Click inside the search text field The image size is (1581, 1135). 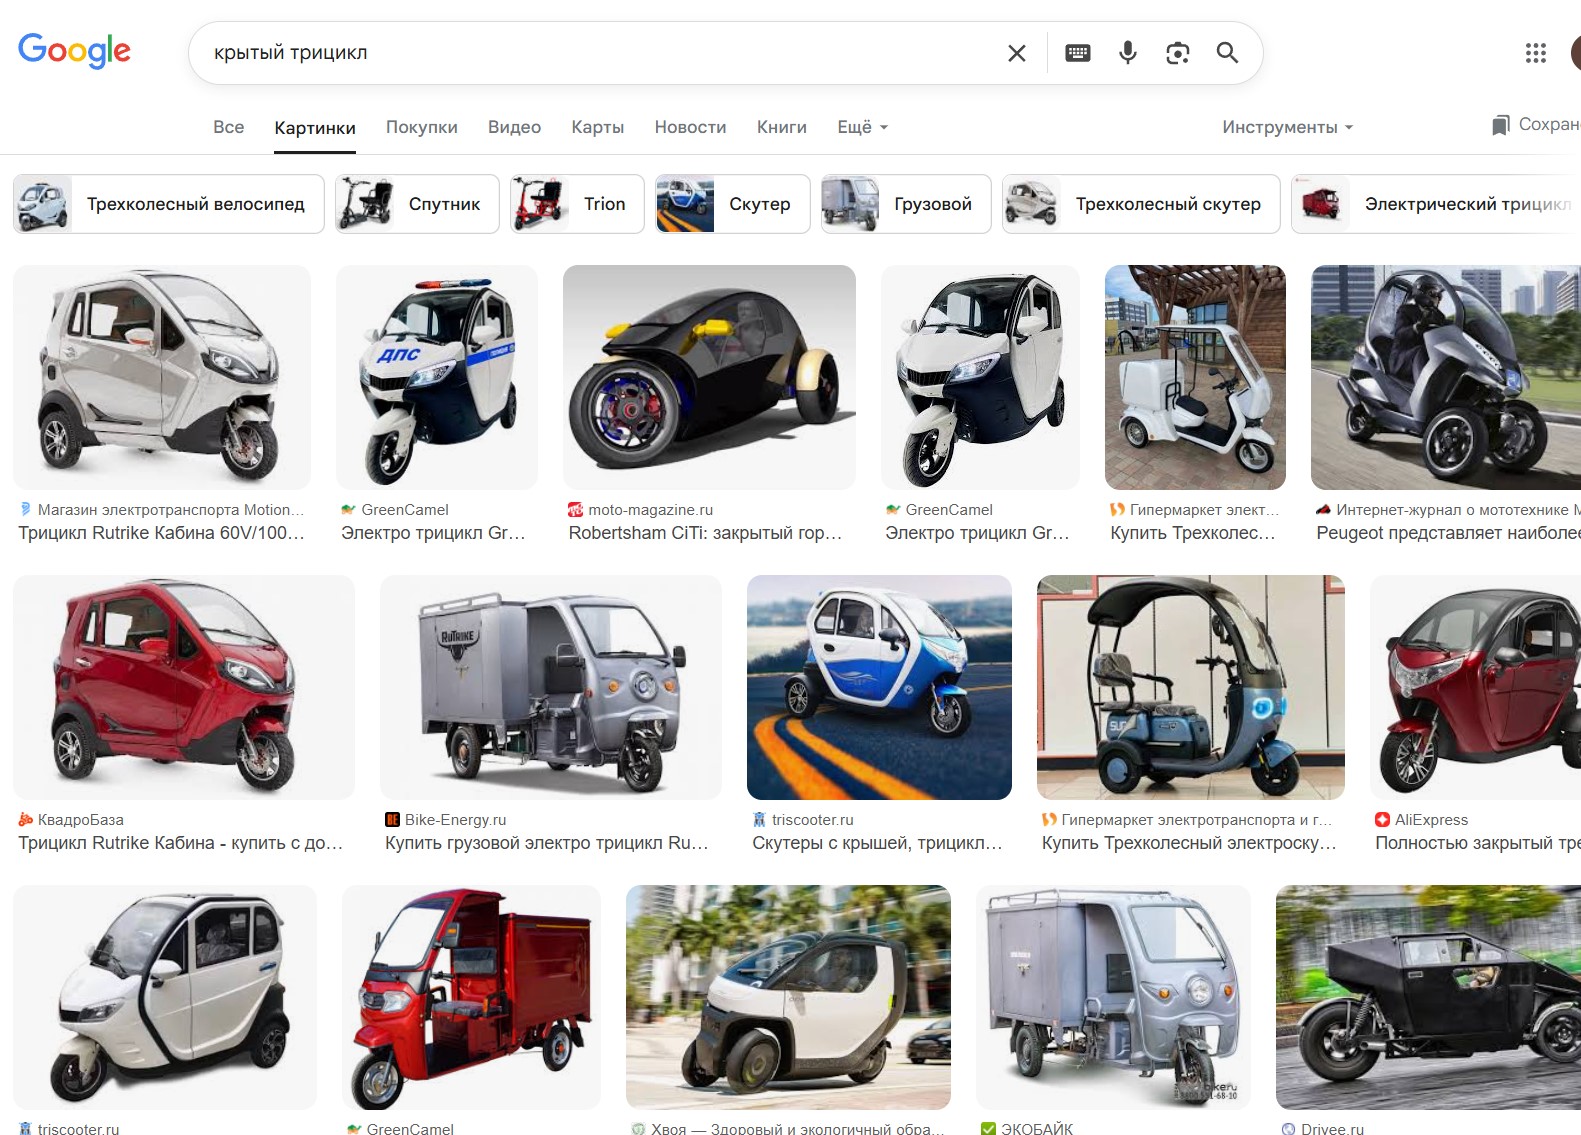pyautogui.click(x=600, y=53)
